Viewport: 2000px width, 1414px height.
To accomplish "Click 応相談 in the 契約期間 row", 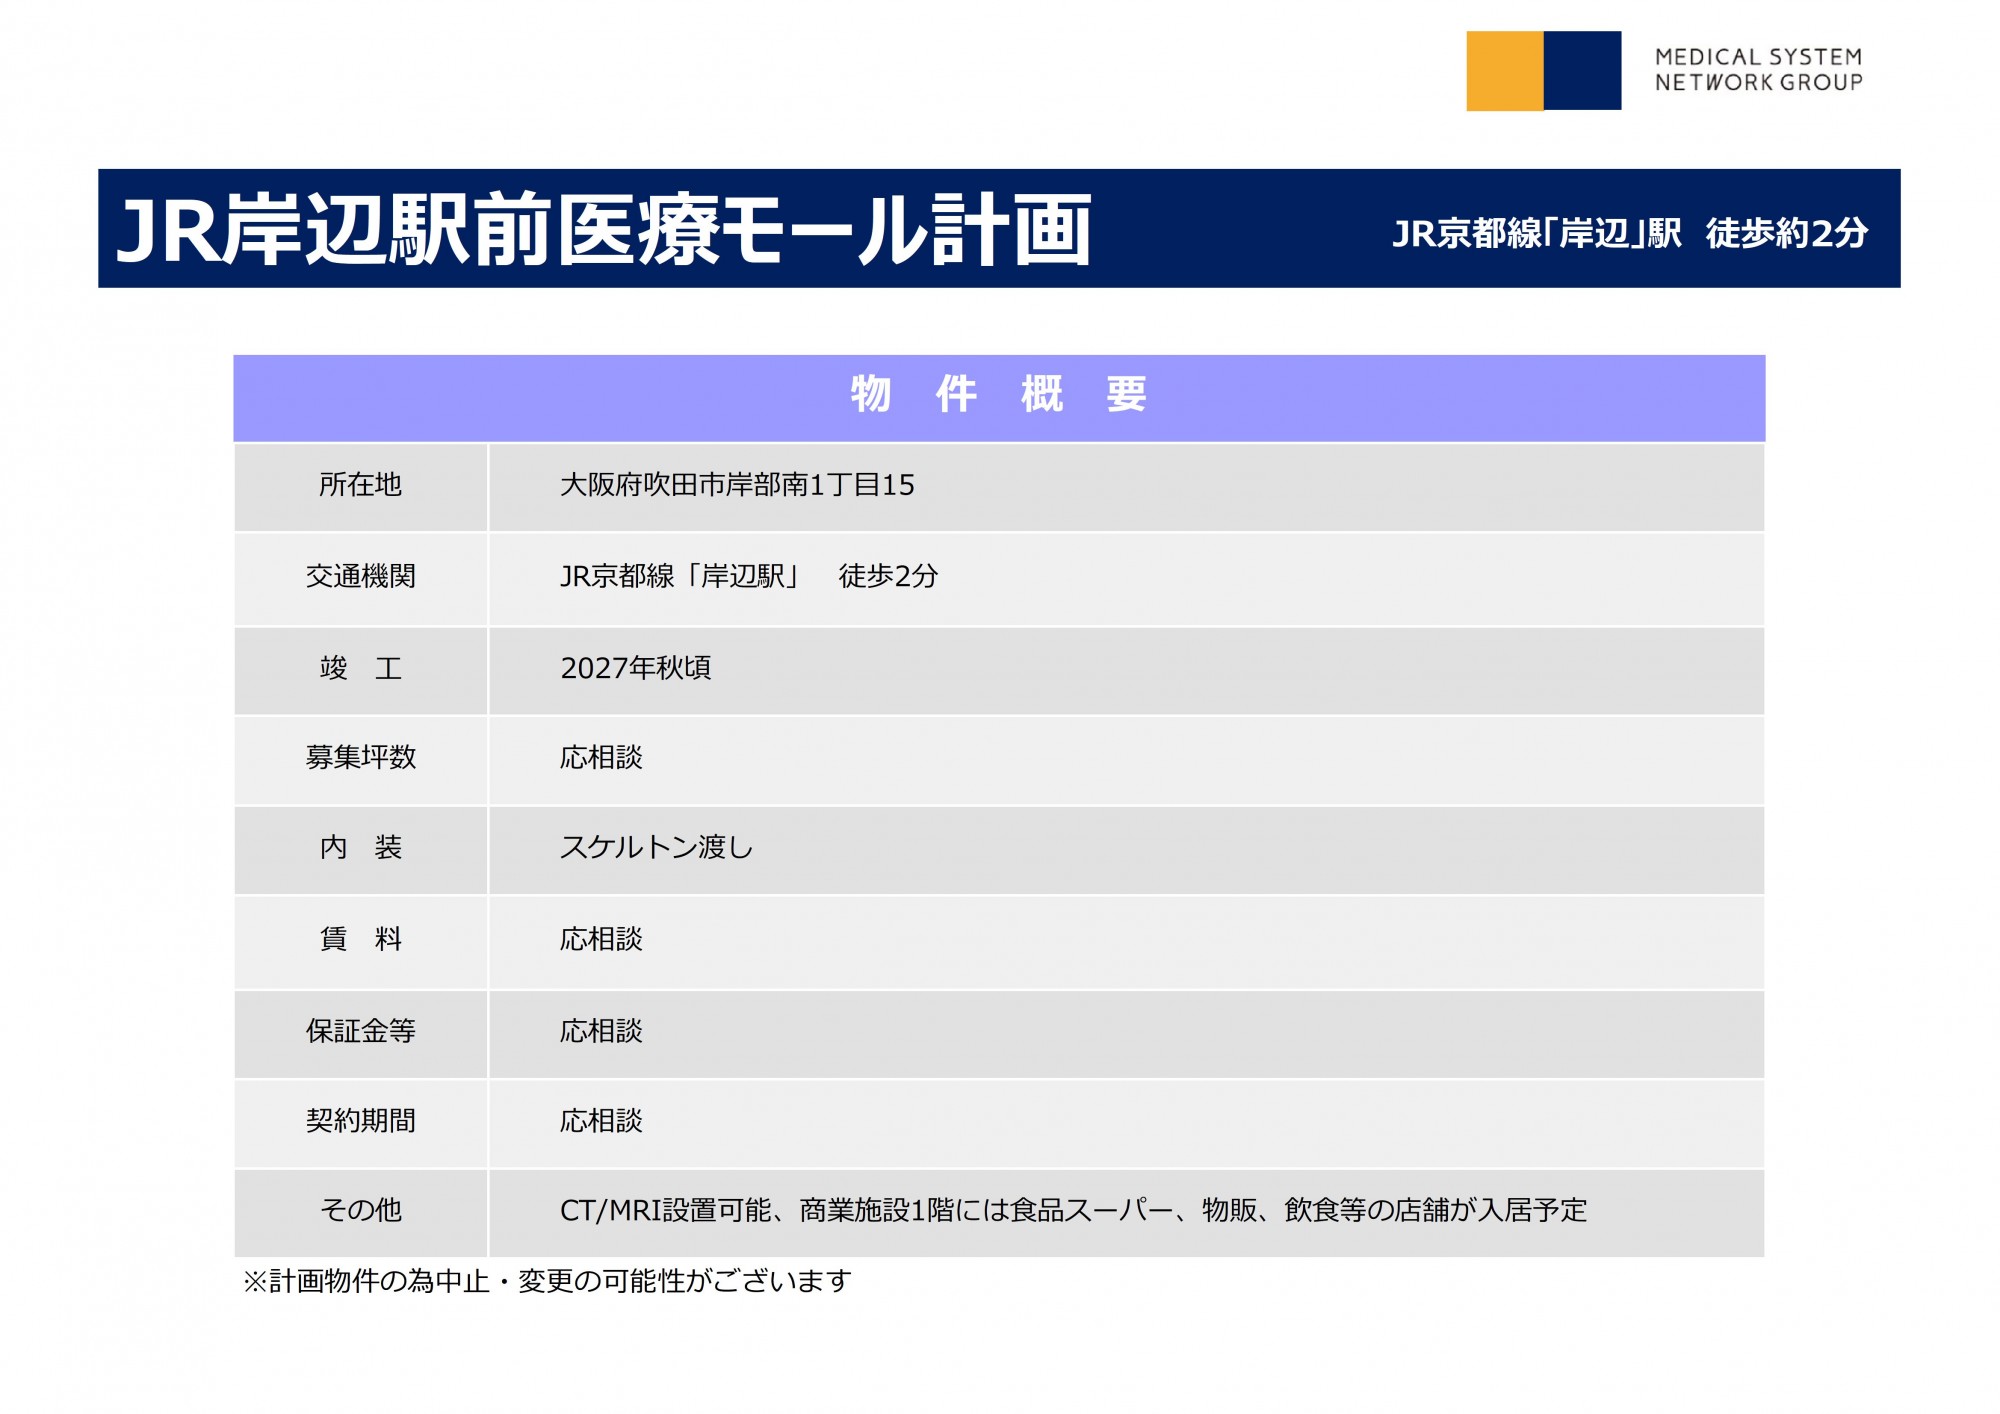I will [601, 1121].
